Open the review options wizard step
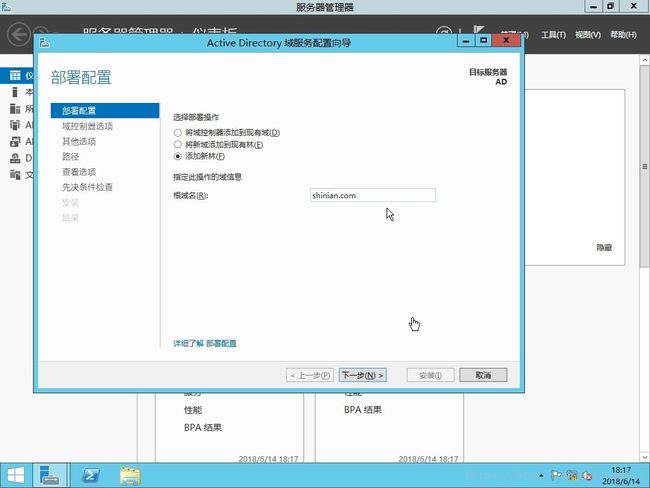650x488 pixels. point(79,172)
